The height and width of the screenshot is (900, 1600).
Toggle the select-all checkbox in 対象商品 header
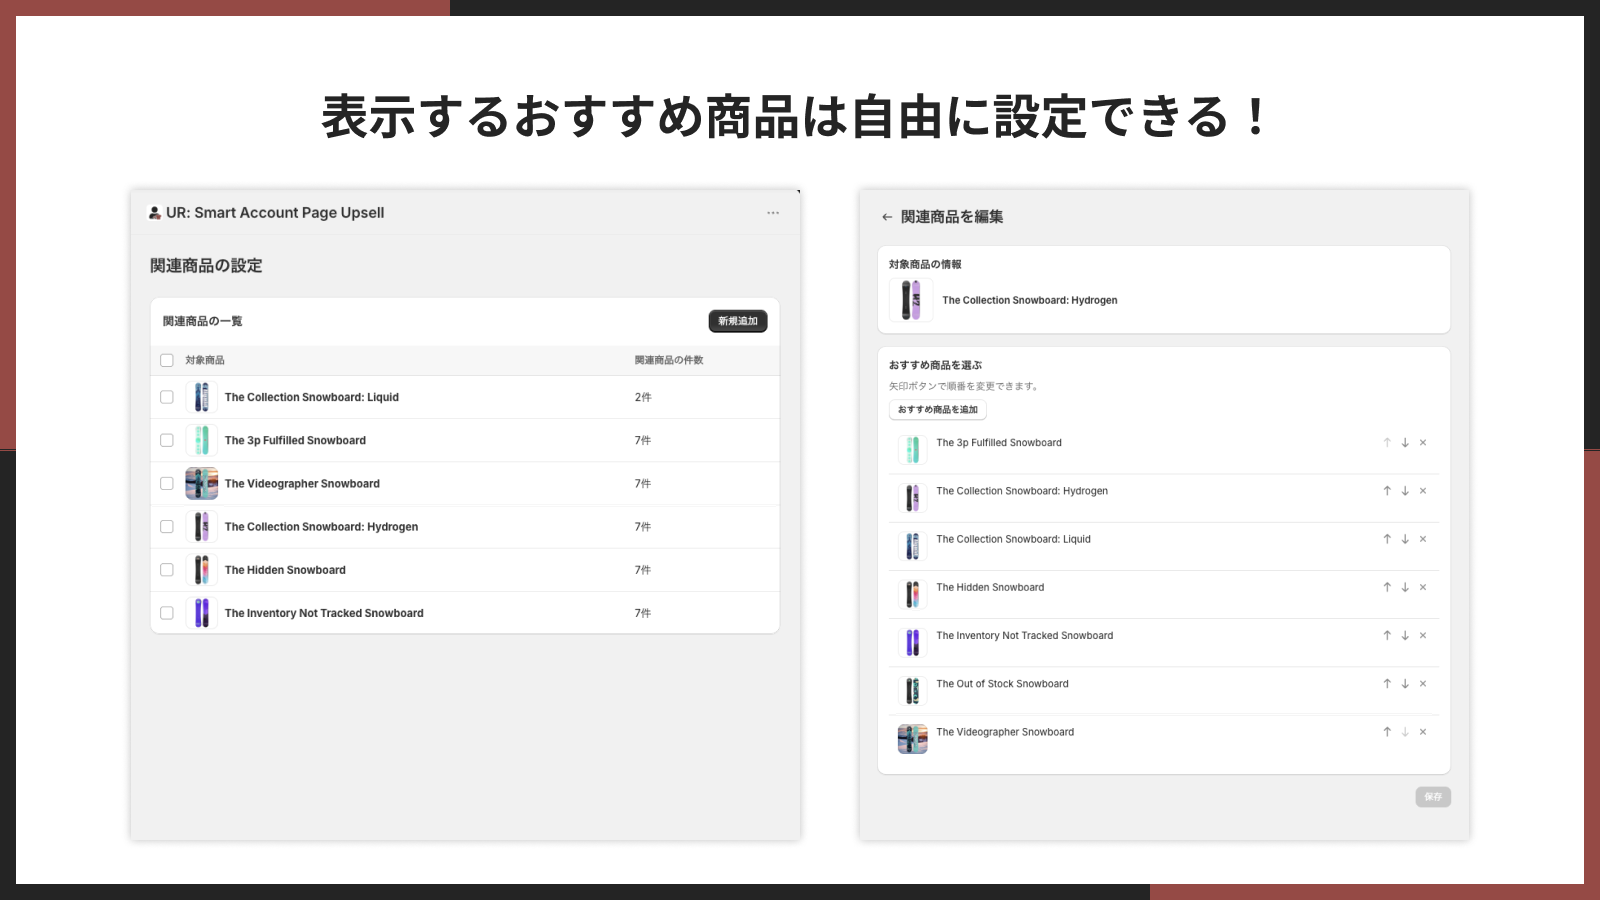tap(167, 360)
